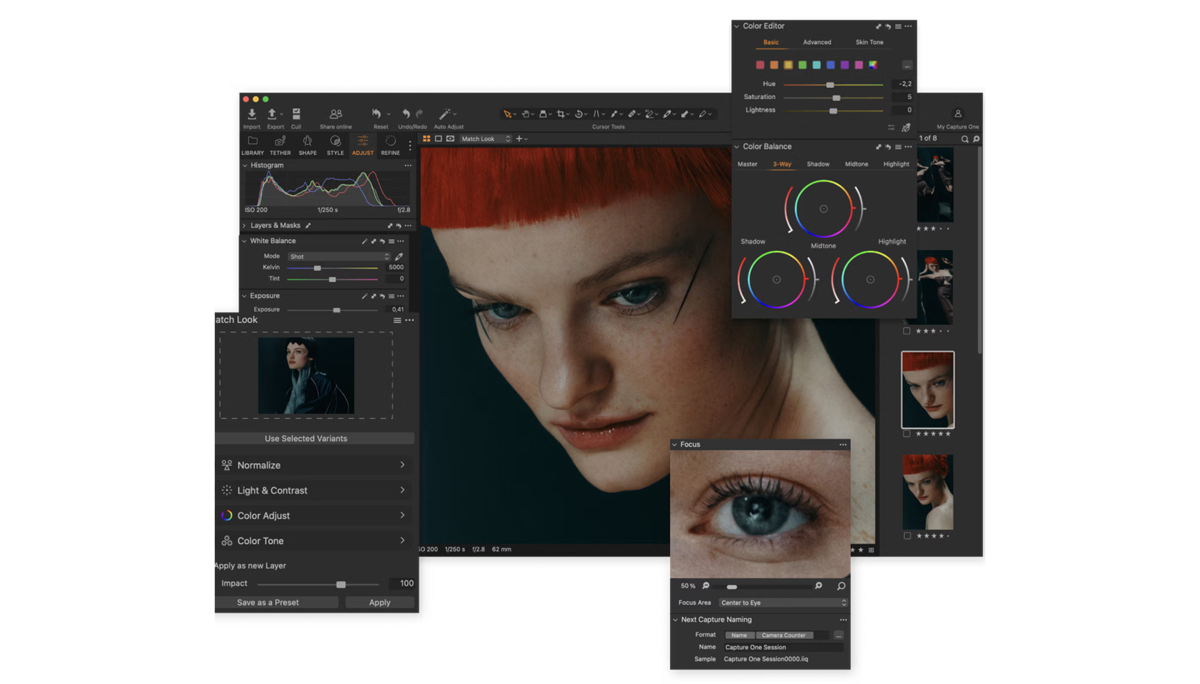Switch to the Advanced Color Editor tab
Image resolution: width=1200 pixels, height=684 pixels.
tap(817, 42)
